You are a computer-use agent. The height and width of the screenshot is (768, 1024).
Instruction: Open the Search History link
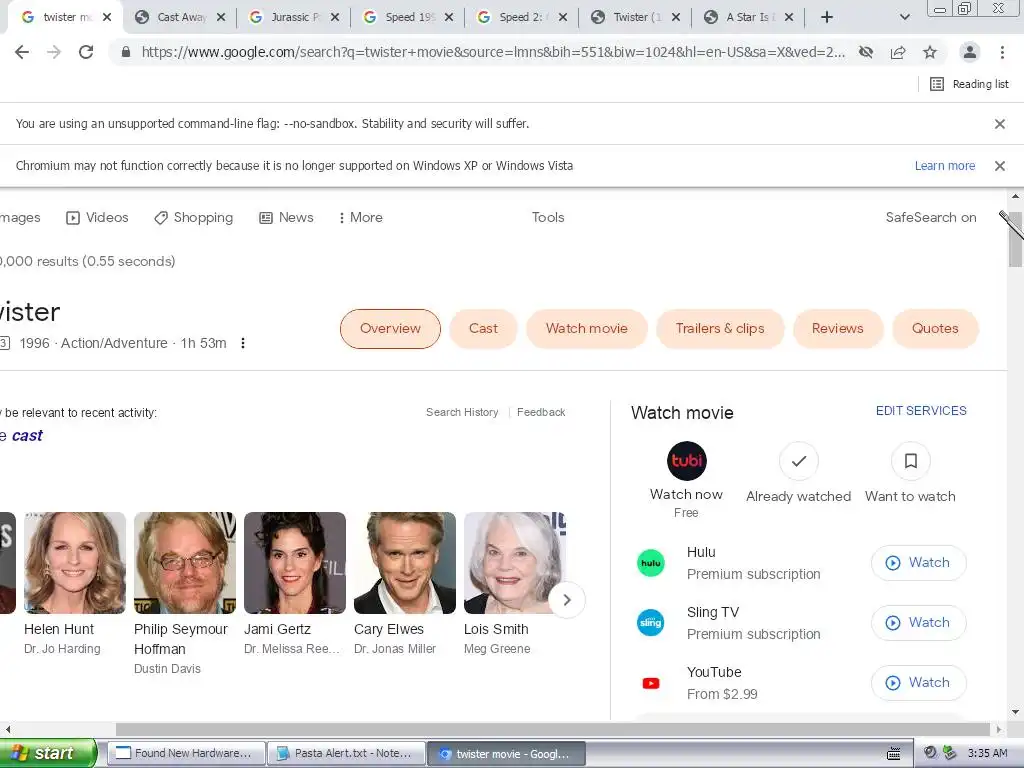(x=462, y=412)
